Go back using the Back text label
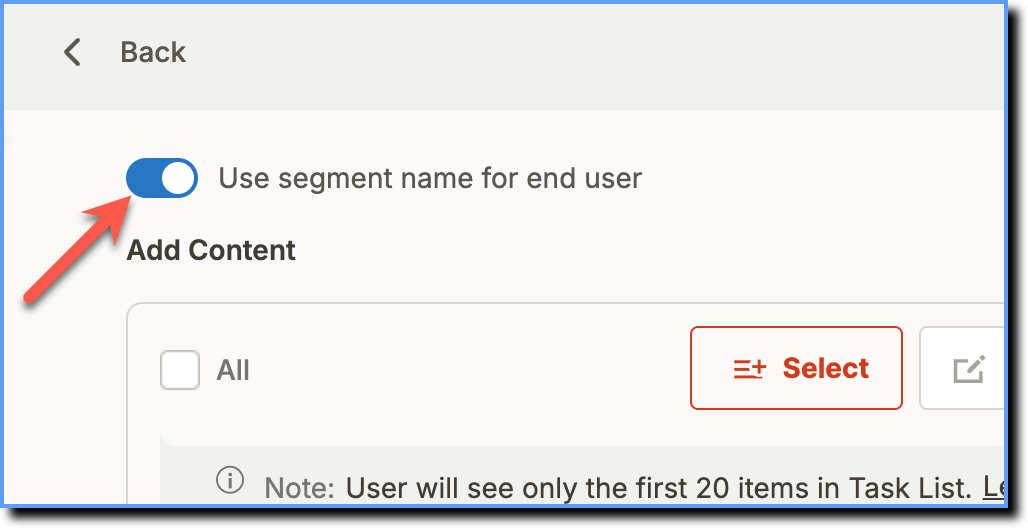 (x=153, y=52)
